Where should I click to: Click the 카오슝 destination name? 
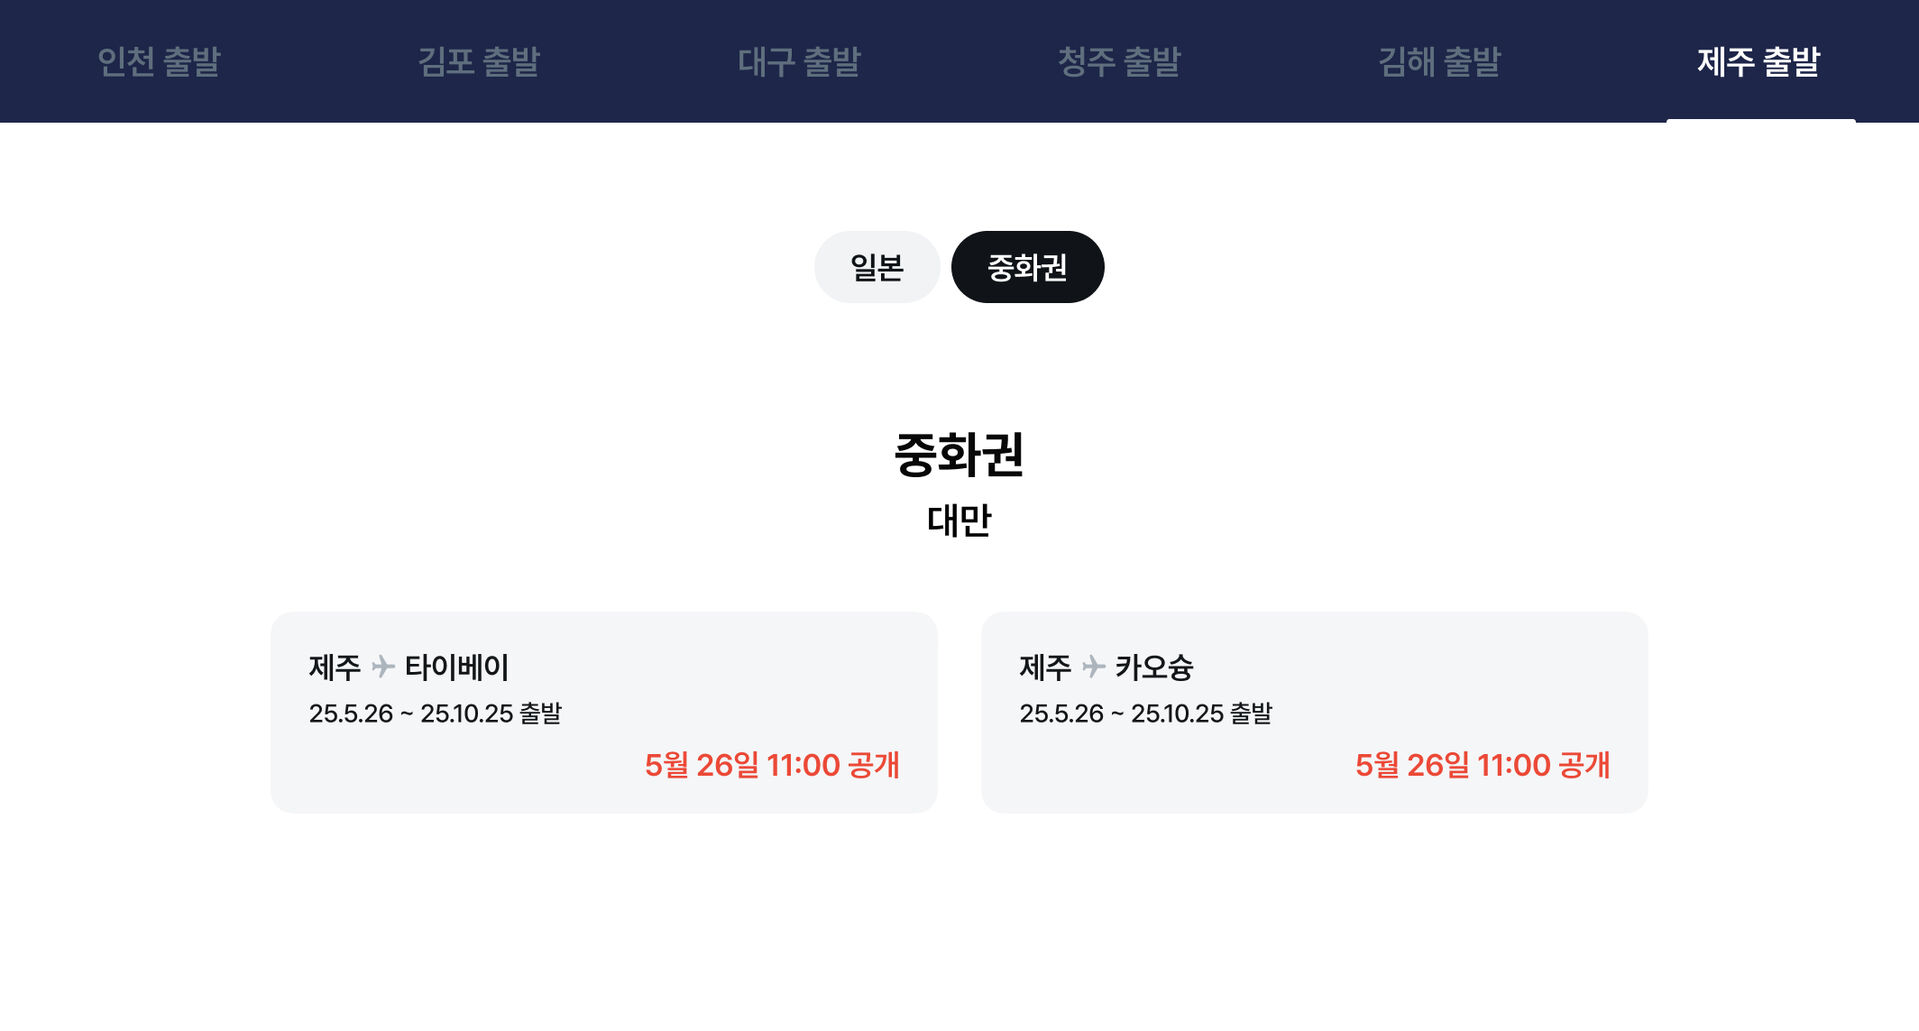[x=1154, y=667]
